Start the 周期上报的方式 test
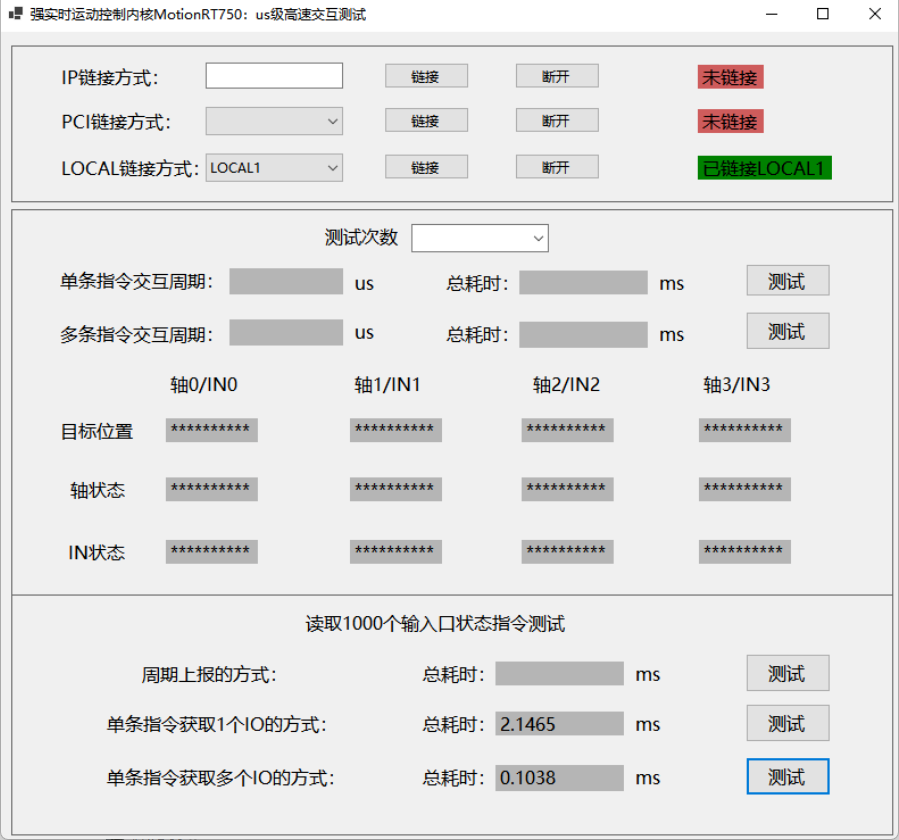This screenshot has width=899, height=840. point(787,673)
